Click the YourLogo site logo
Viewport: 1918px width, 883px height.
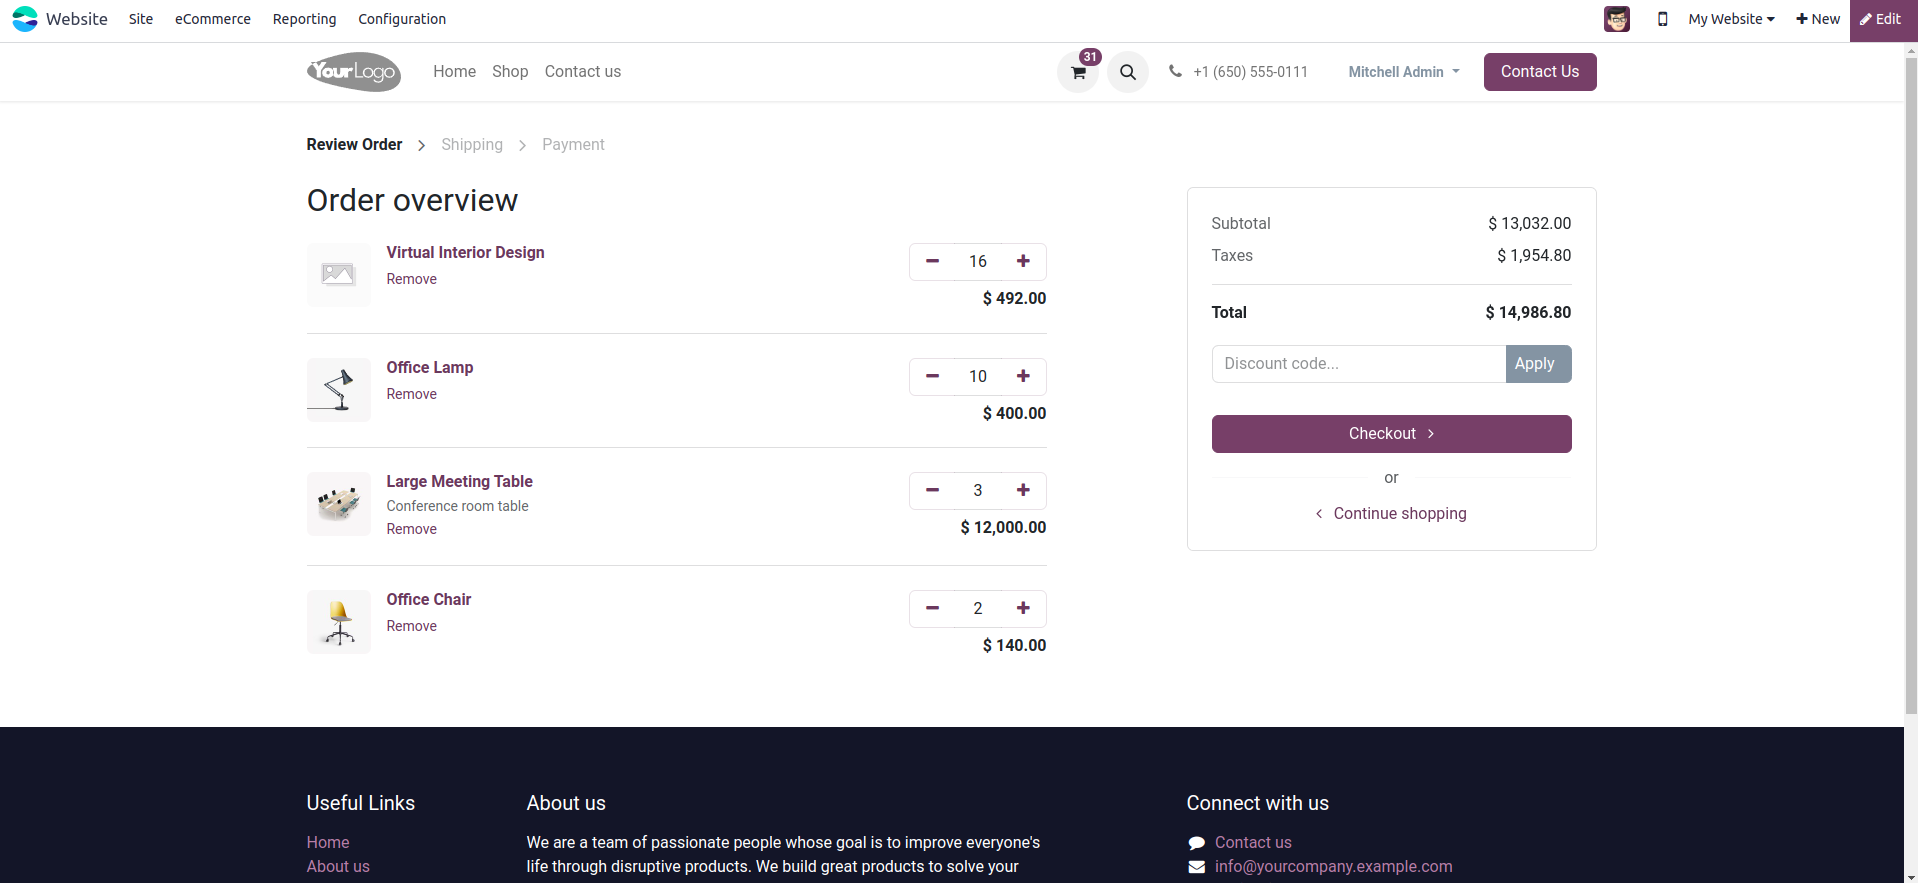point(354,72)
